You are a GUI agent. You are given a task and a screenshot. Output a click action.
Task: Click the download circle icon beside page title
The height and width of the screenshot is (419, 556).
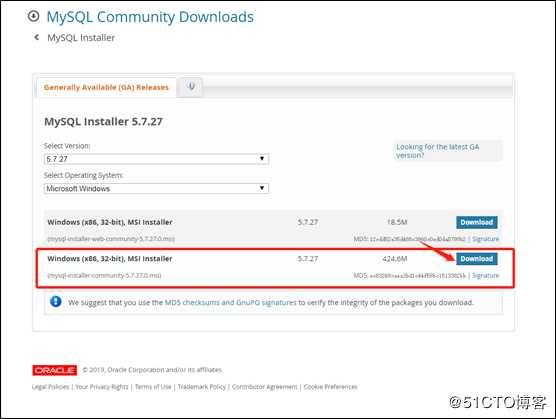click(33, 16)
